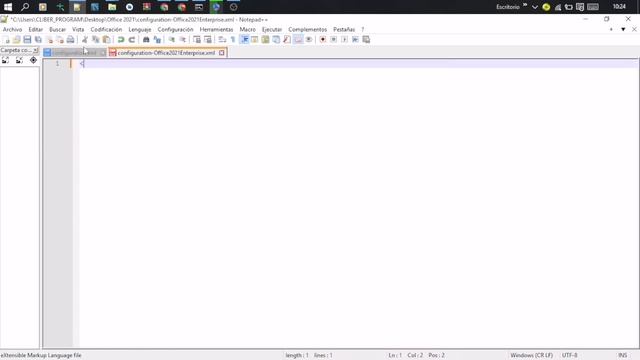Locate current file in workspace panel
Image resolution: width=640 pixels, height=360 pixels.
point(33,60)
